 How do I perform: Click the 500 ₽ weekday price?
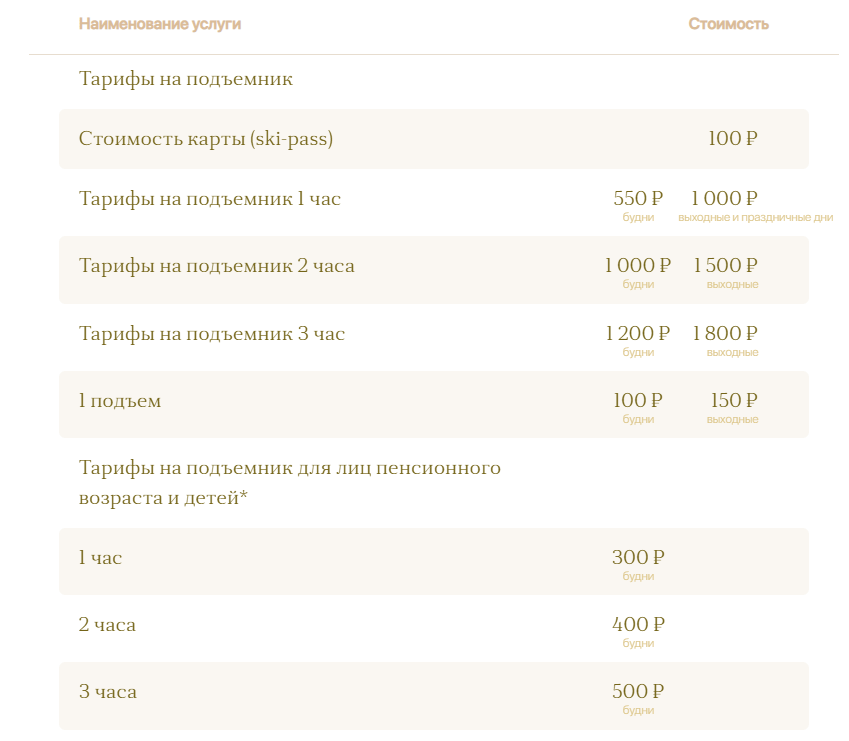638,692
